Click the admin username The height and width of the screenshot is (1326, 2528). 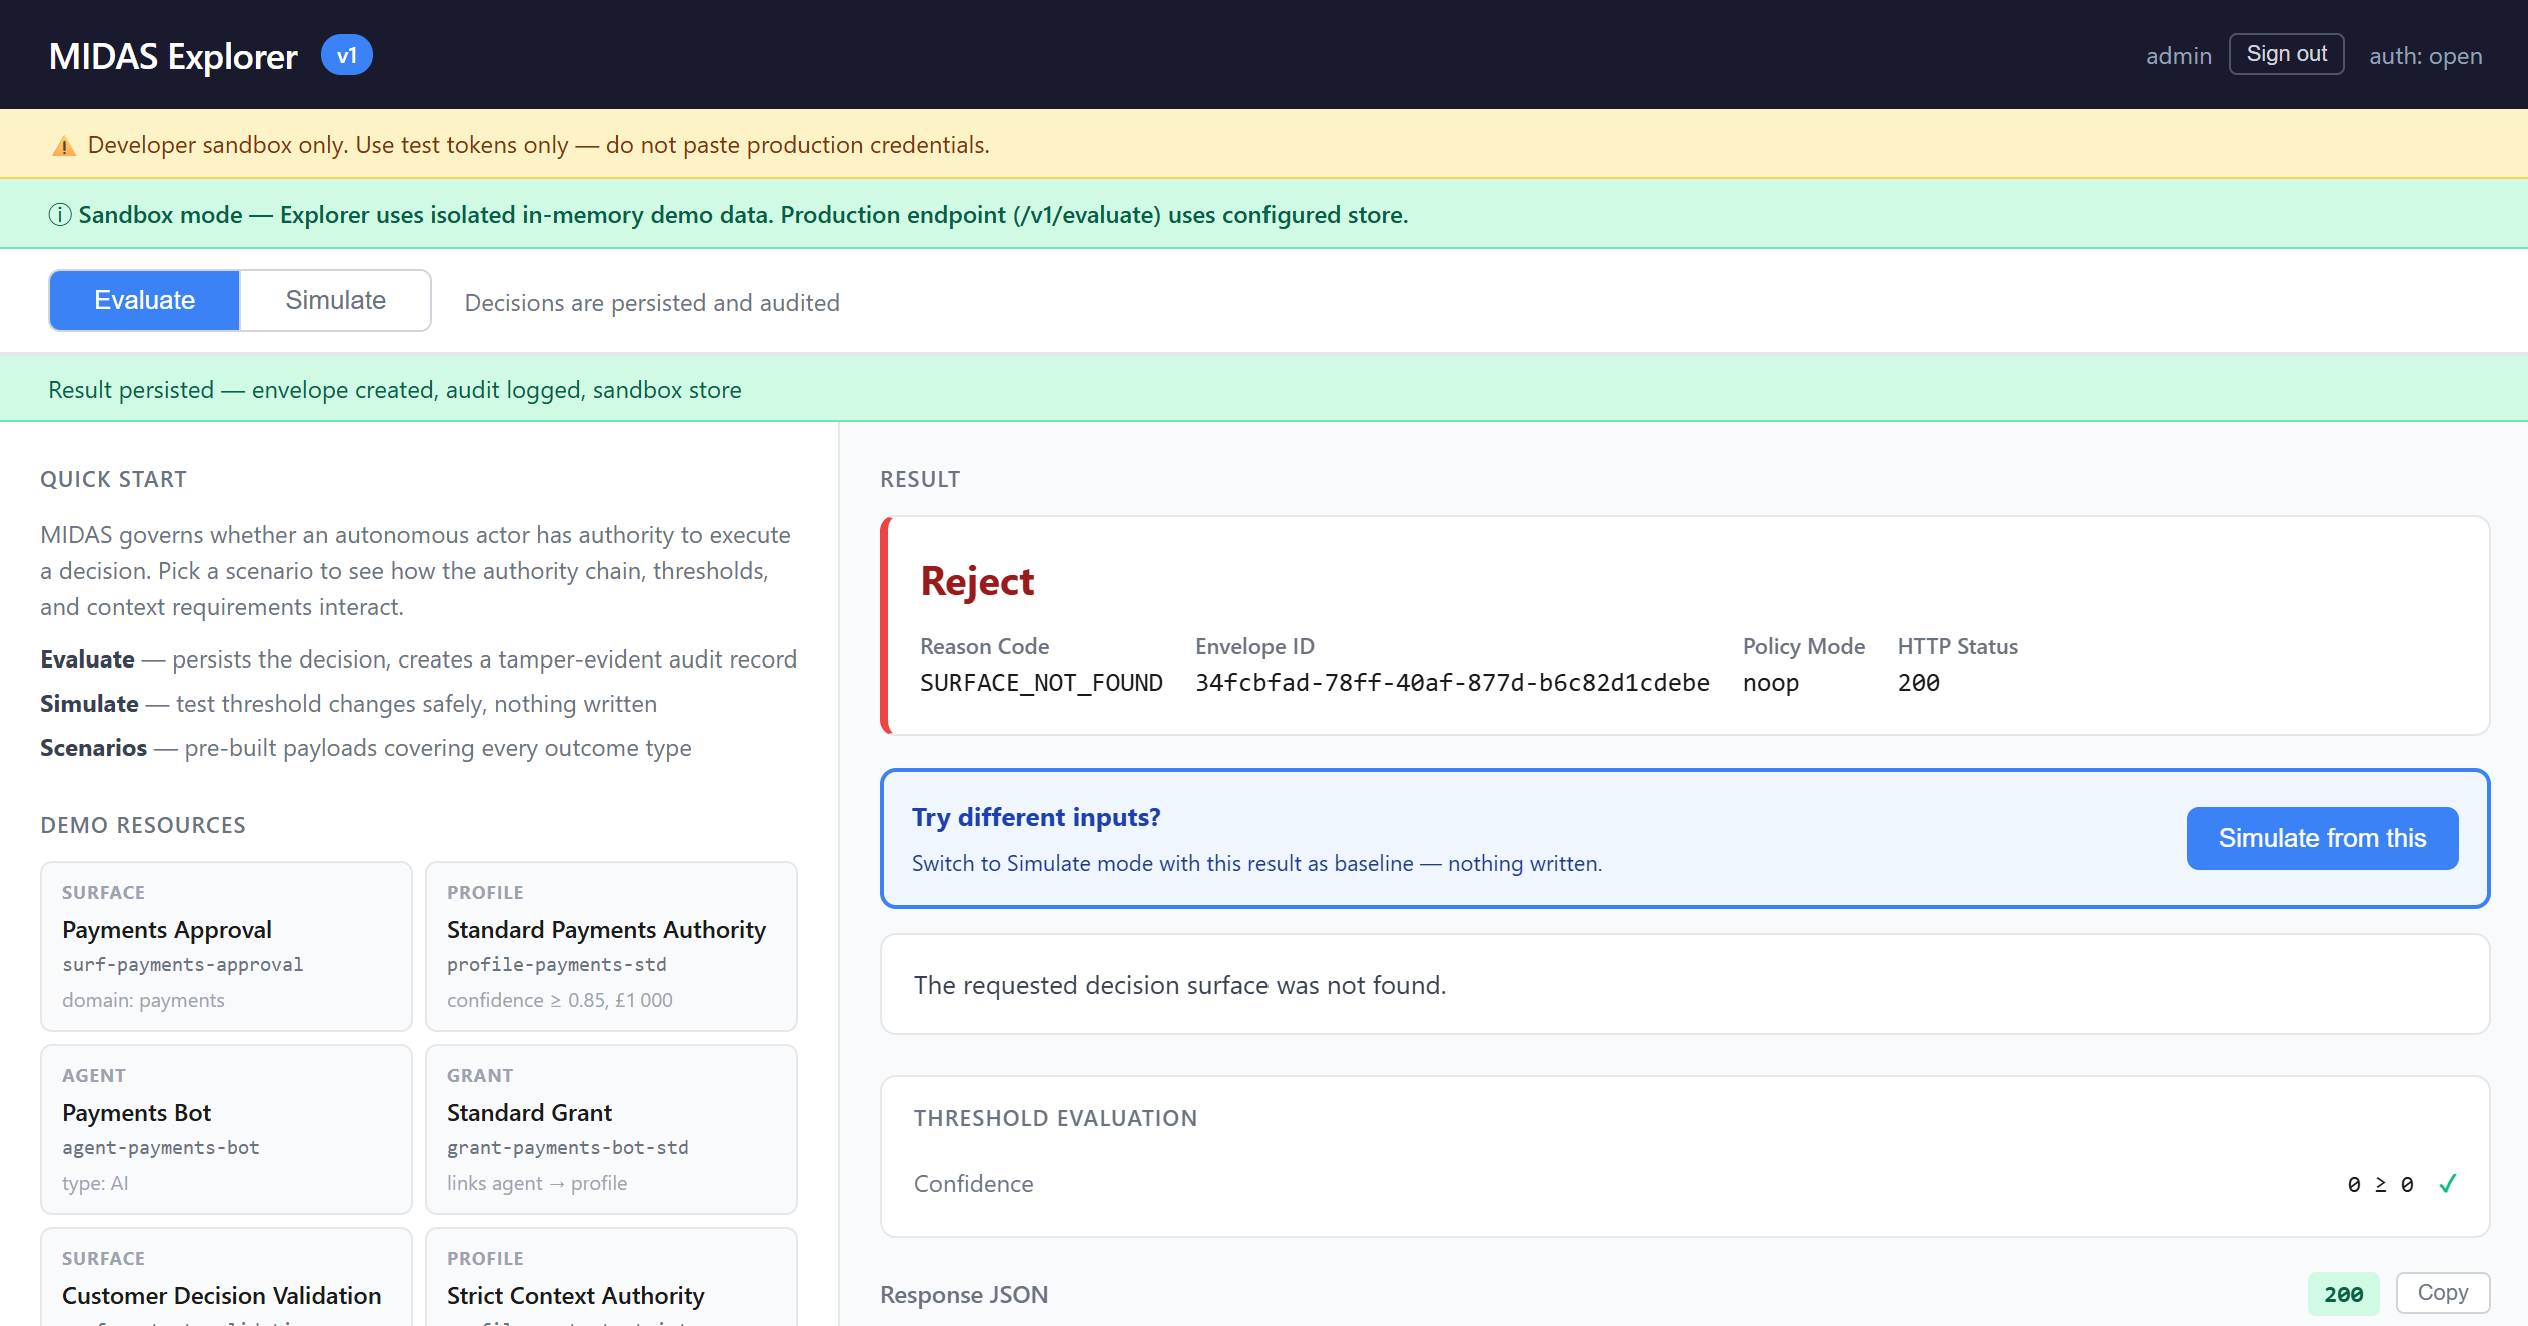[x=2178, y=55]
